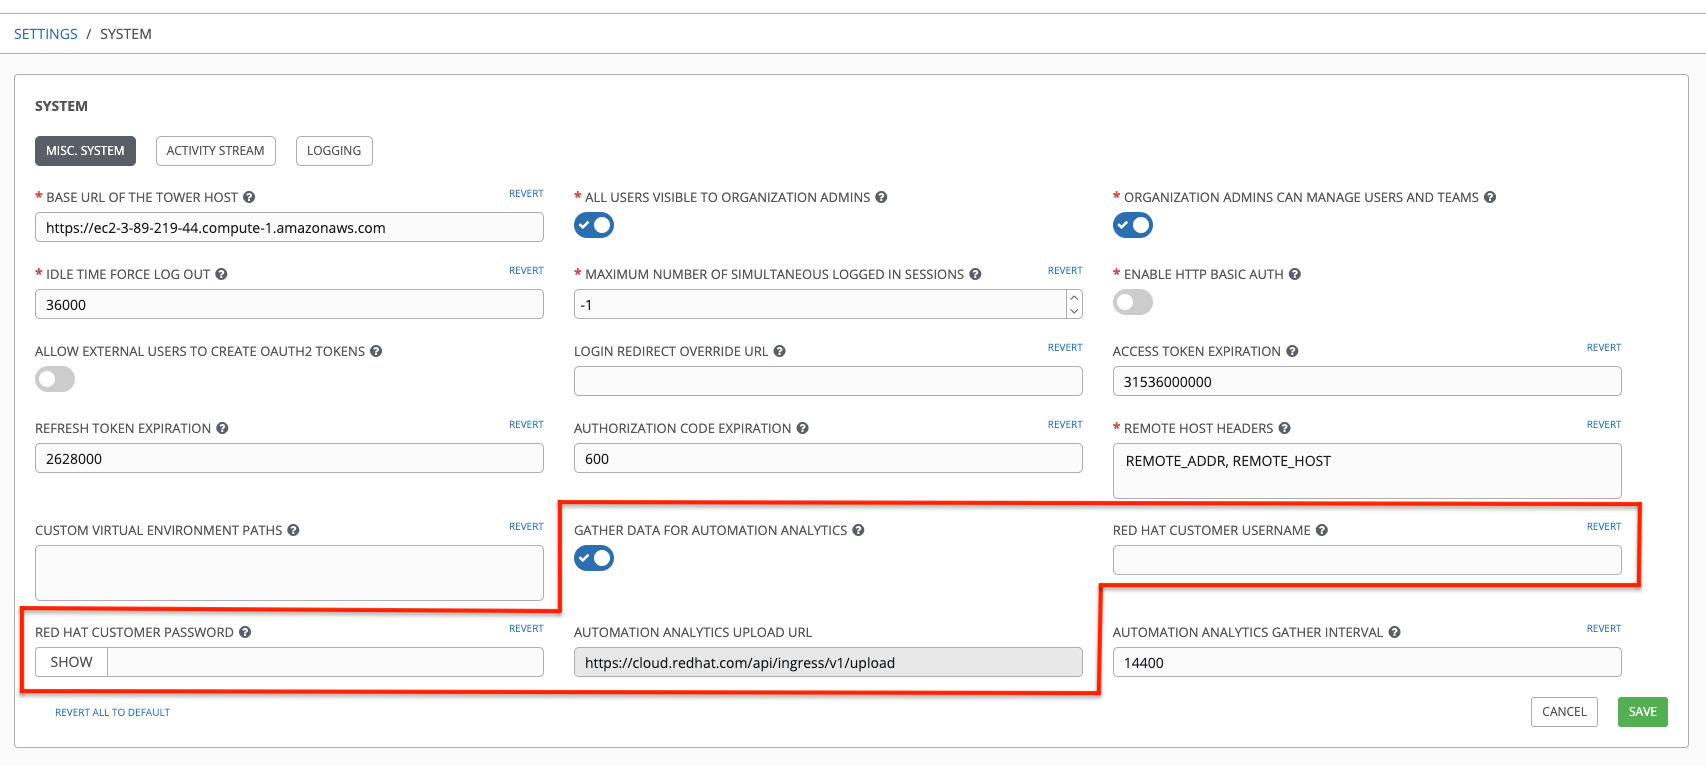The height and width of the screenshot is (766, 1706).
Task: Click help icon beside Base URL of Tower Host
Action: point(249,198)
